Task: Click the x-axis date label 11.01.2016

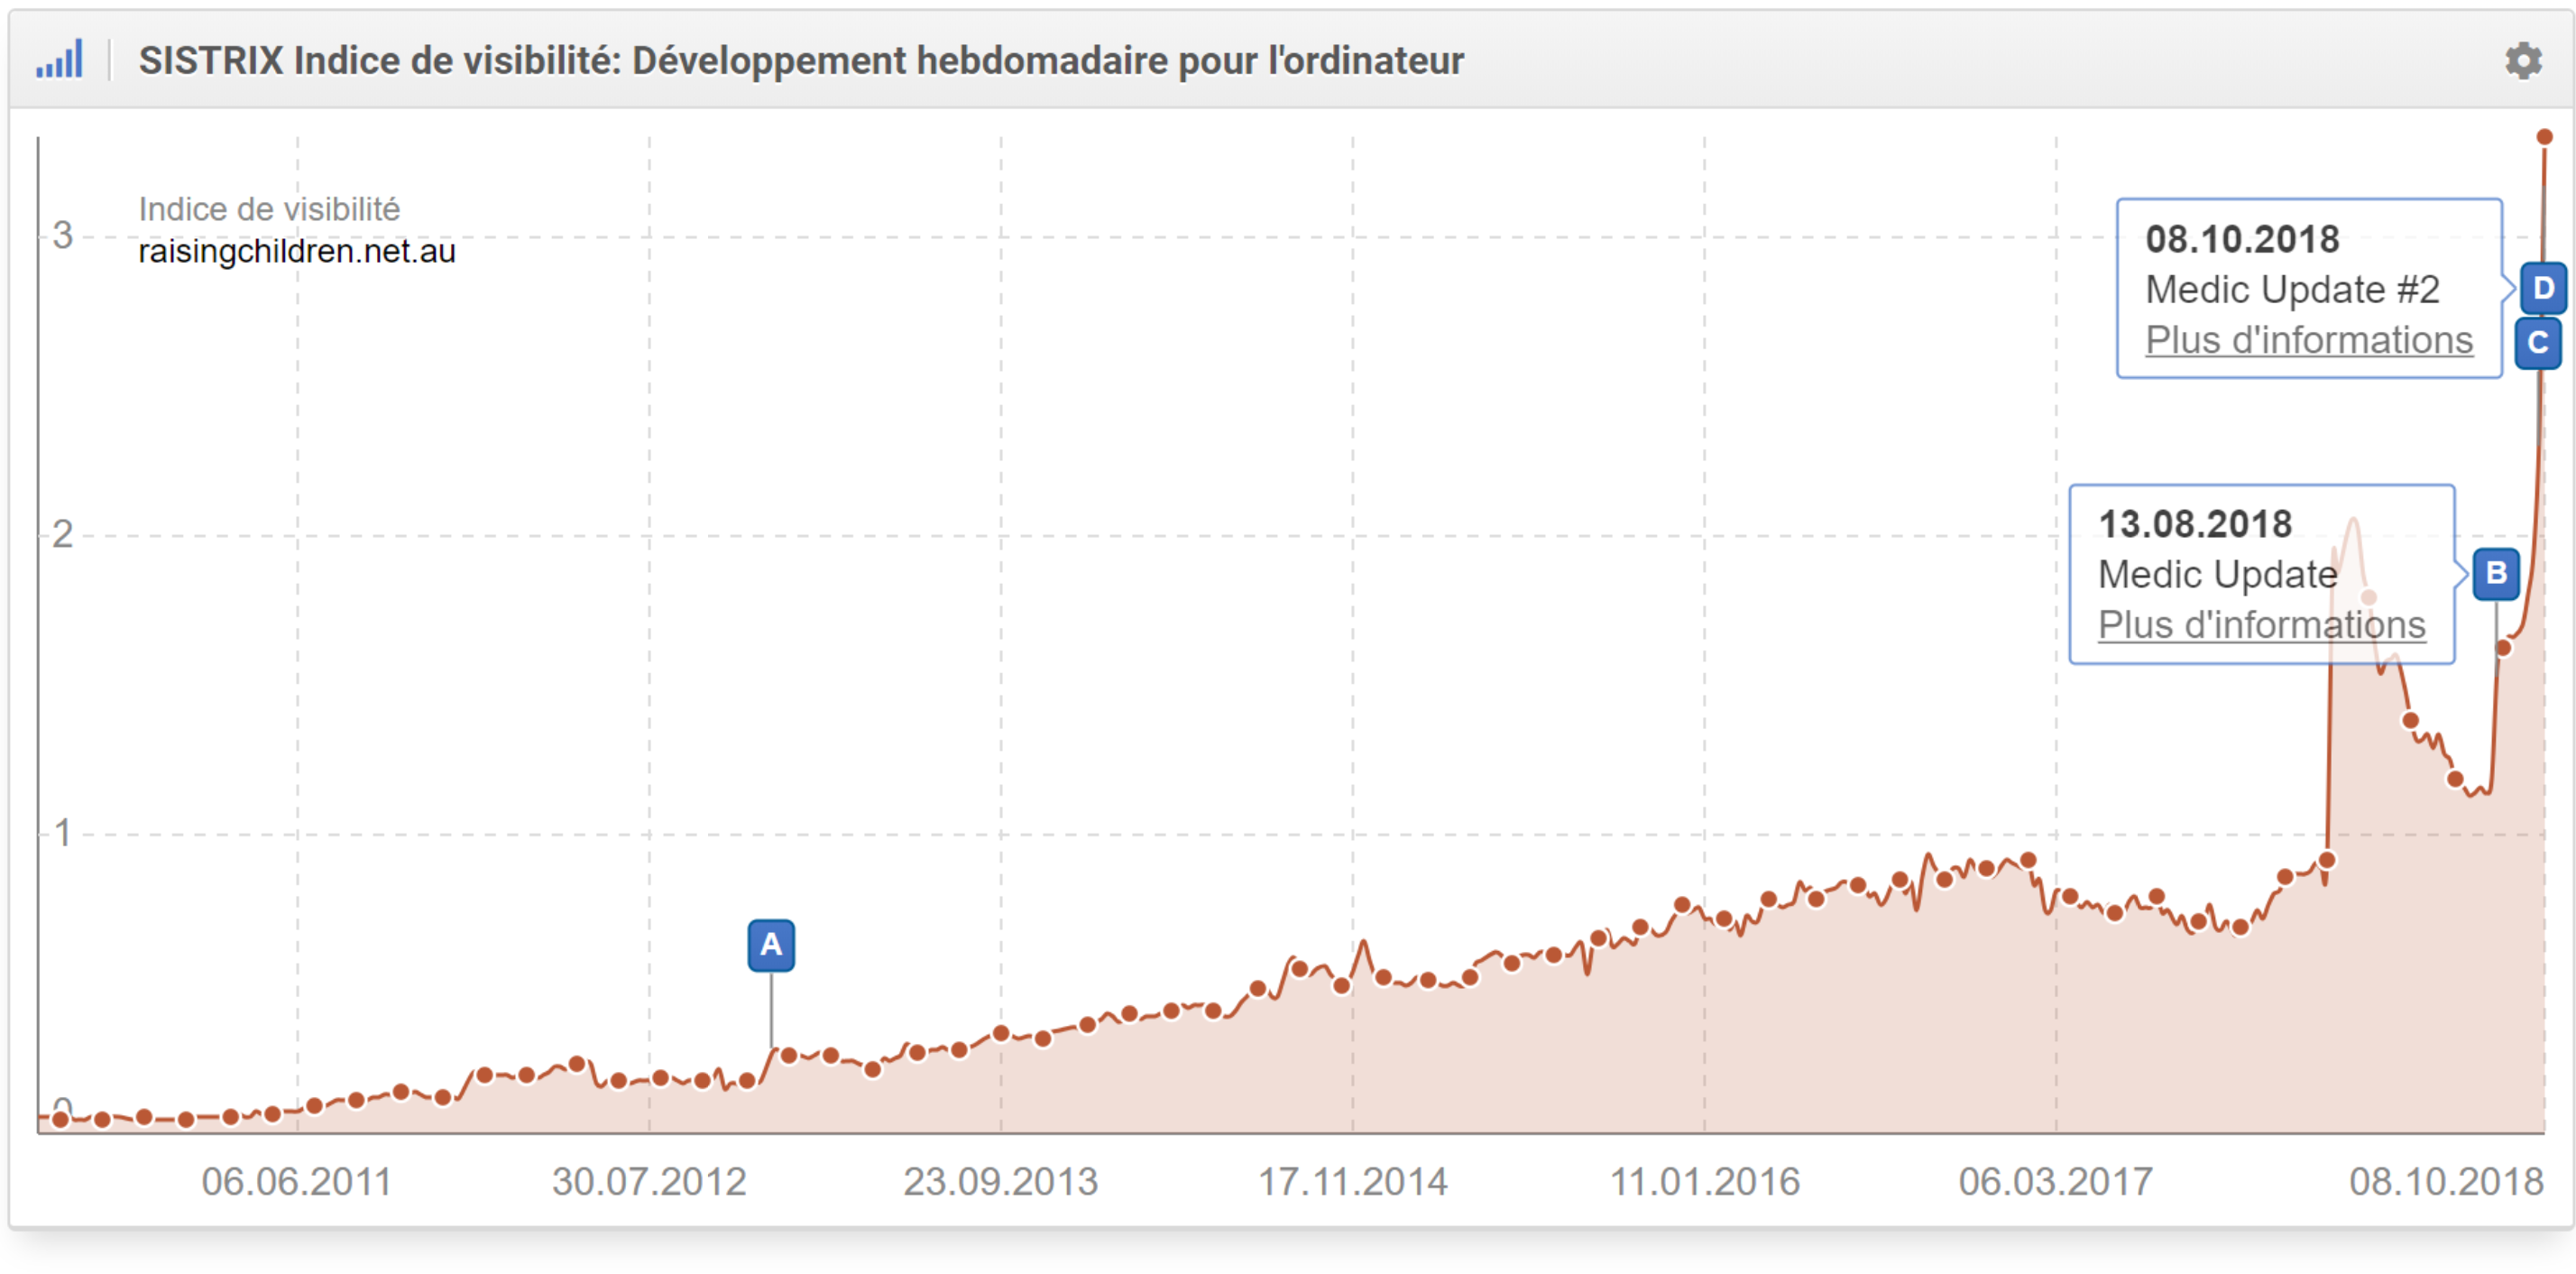Action: click(1704, 1182)
